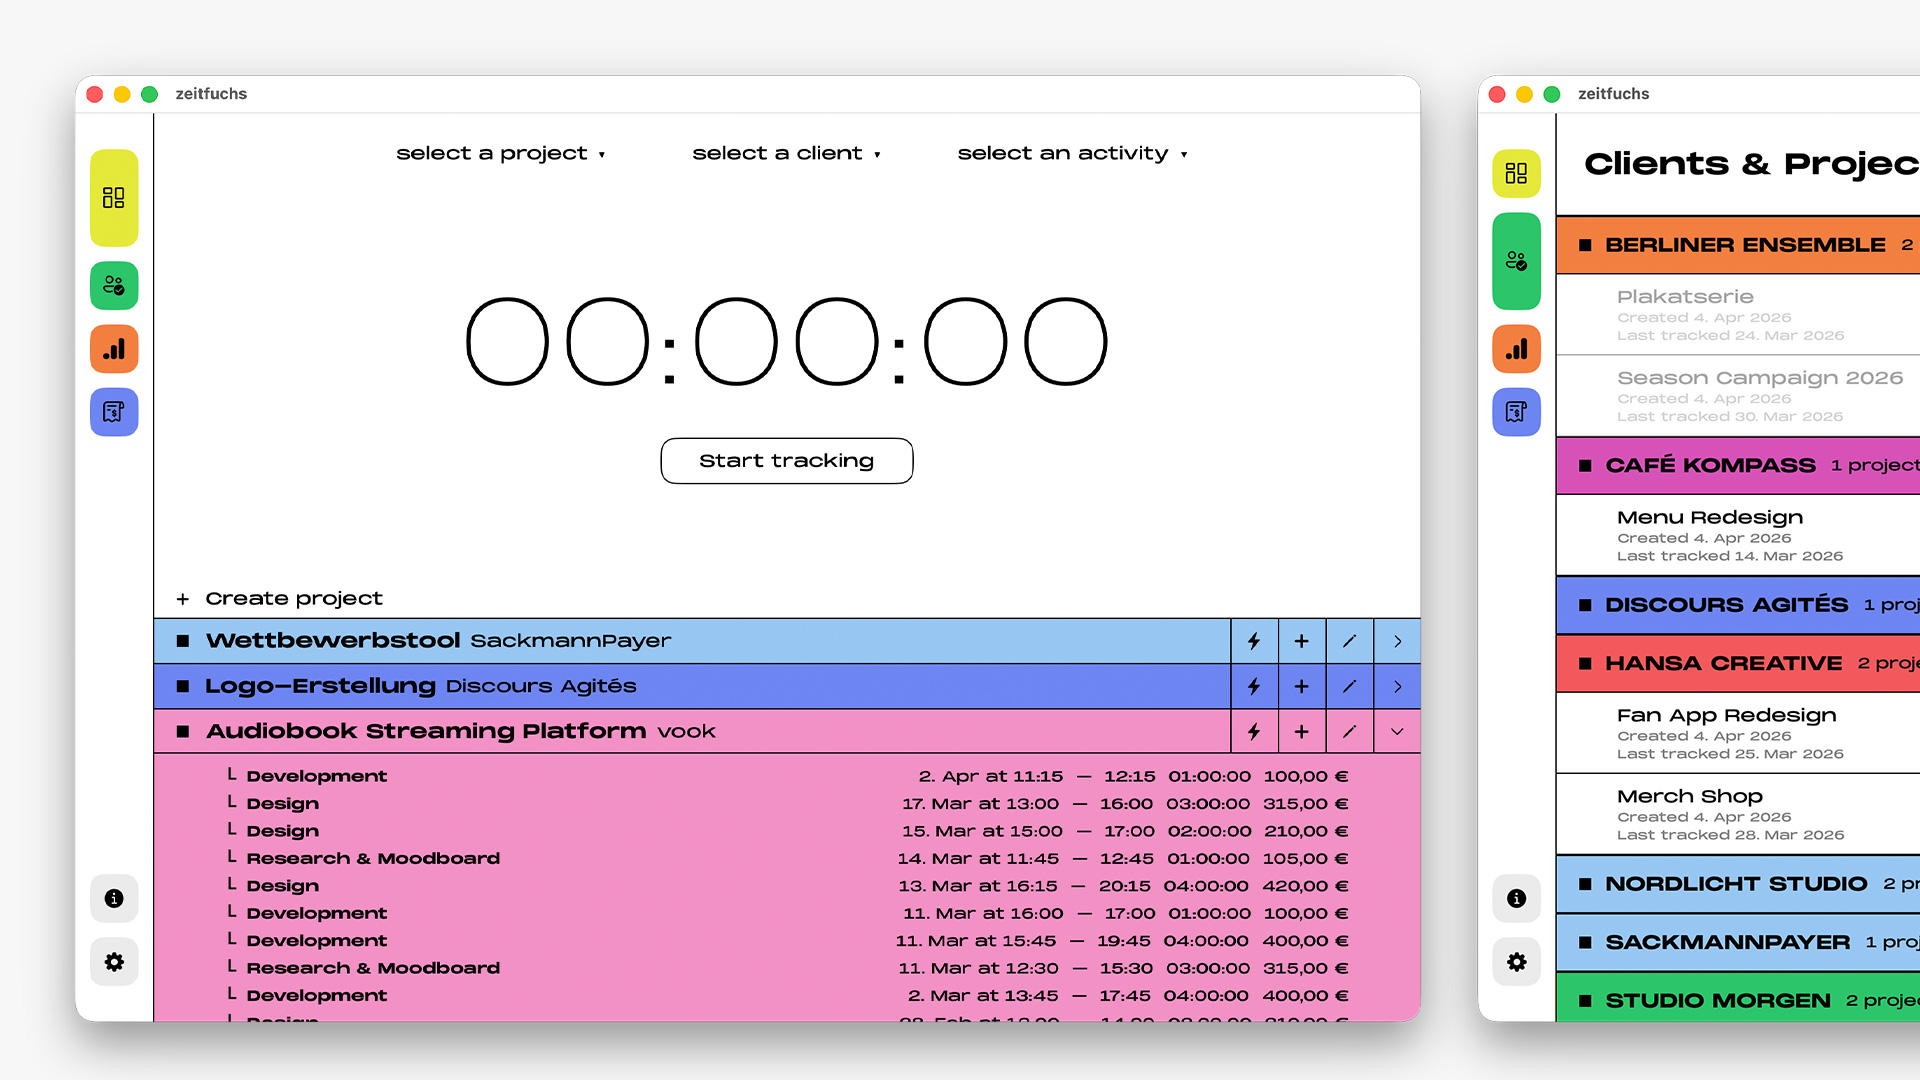Viewport: 1920px width, 1080px height.
Task: Expand the Logo-Erstellung project entries
Action: point(1397,686)
